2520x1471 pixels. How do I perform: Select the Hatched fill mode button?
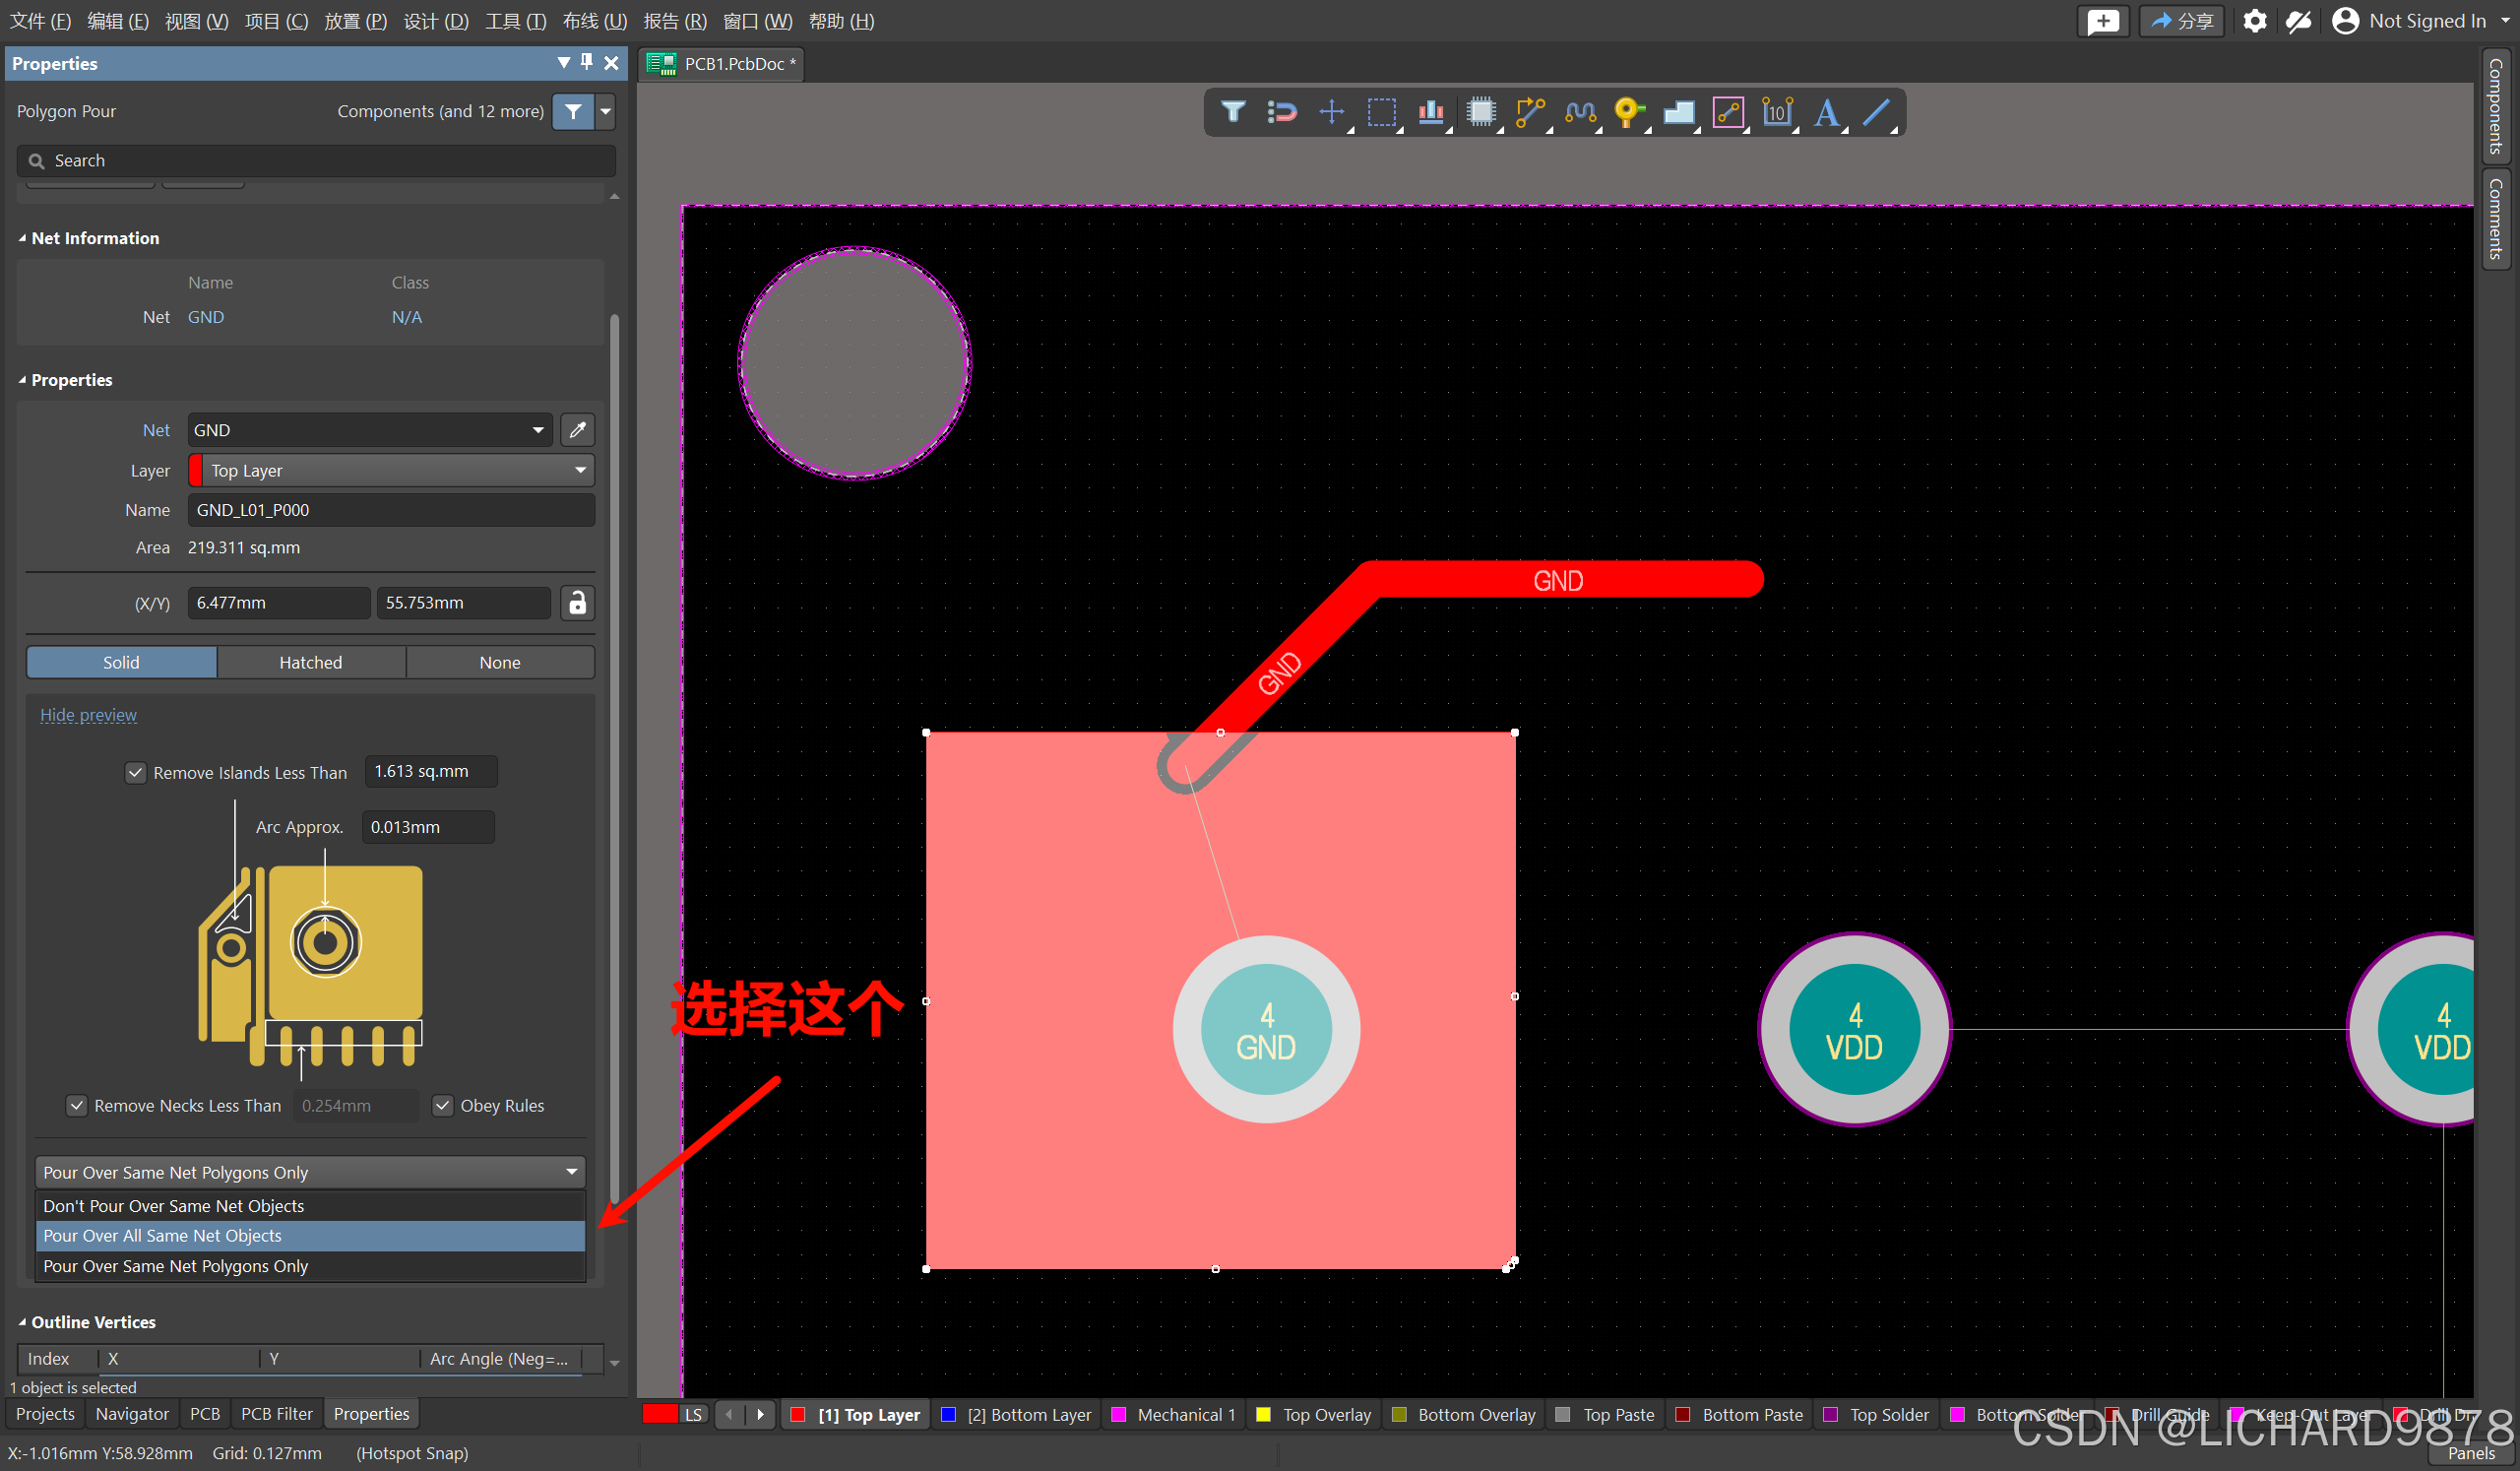pyautogui.click(x=310, y=662)
